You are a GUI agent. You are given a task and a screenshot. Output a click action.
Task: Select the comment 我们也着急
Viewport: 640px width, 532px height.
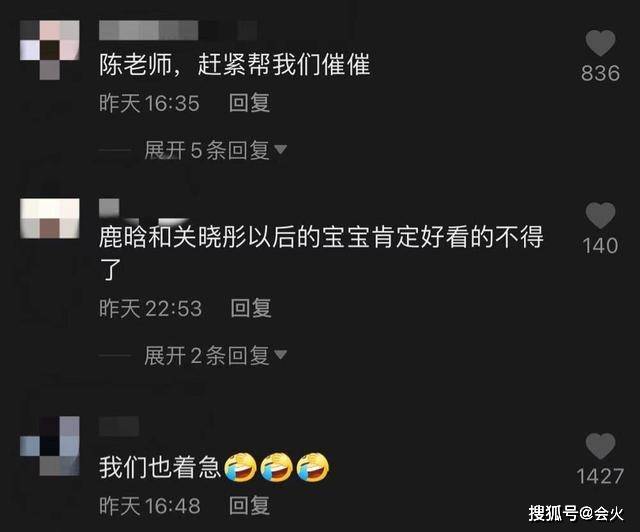pos(160,467)
